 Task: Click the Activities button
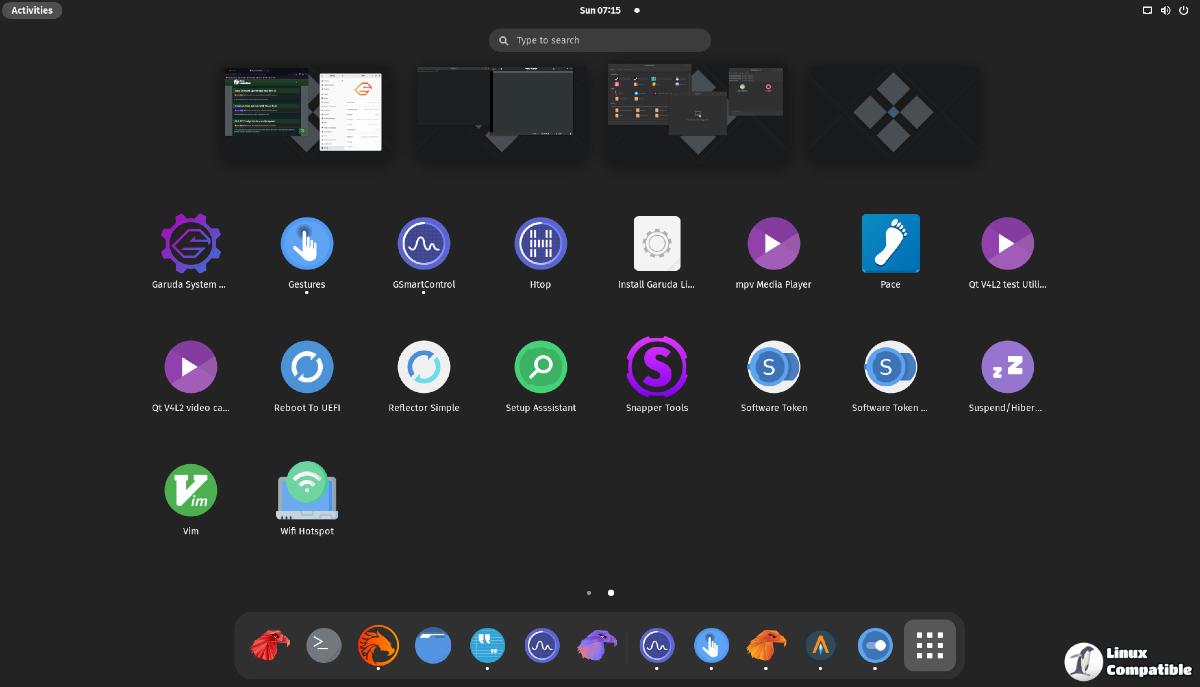[x=32, y=10]
